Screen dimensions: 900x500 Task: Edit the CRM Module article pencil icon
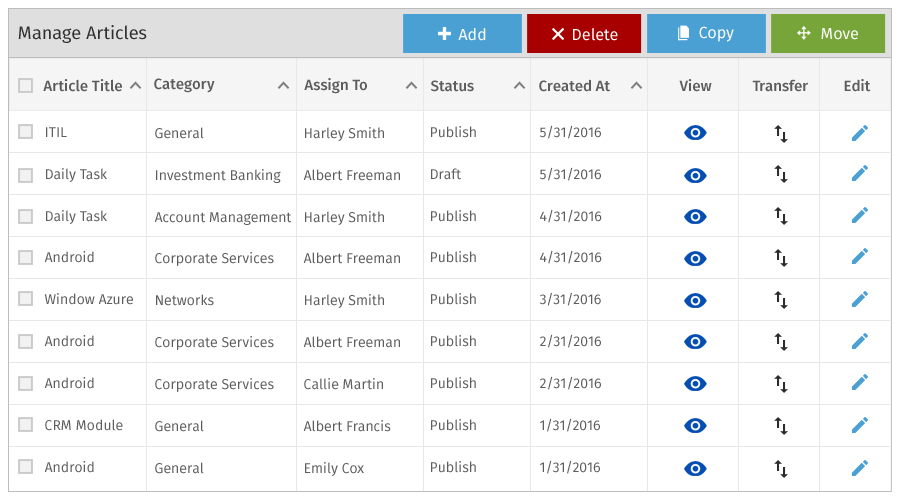click(x=859, y=425)
